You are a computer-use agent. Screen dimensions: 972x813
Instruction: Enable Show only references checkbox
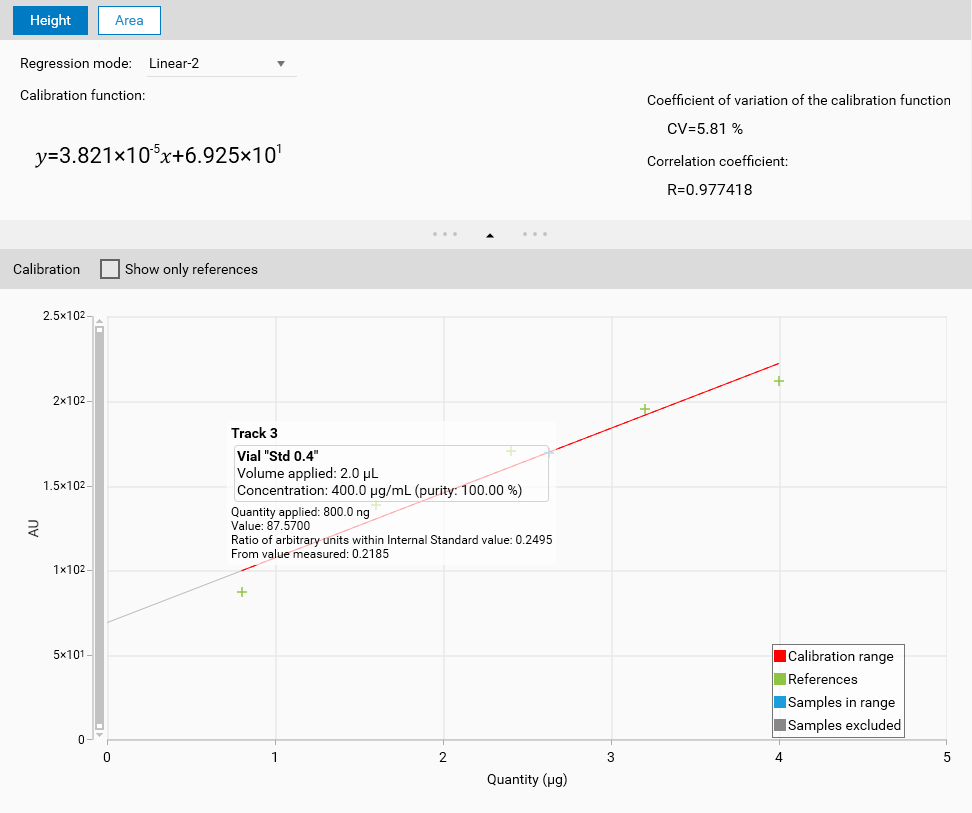pos(110,269)
